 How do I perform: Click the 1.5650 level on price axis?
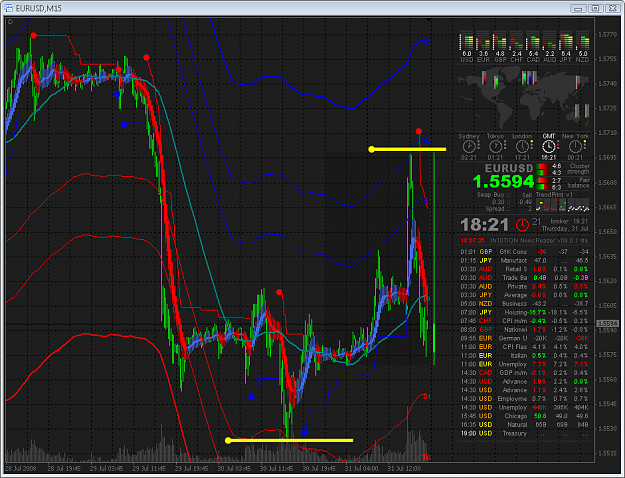607,231
